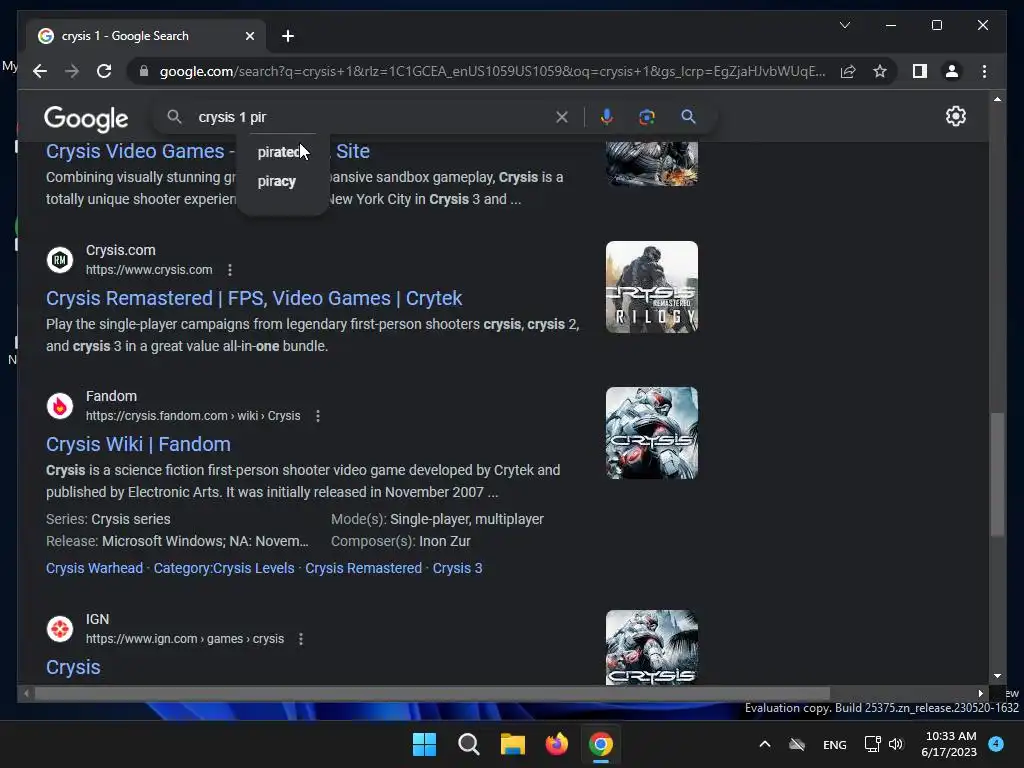Expand the tab search chevron
Screen dimensions: 1024x768
click(x=844, y=25)
